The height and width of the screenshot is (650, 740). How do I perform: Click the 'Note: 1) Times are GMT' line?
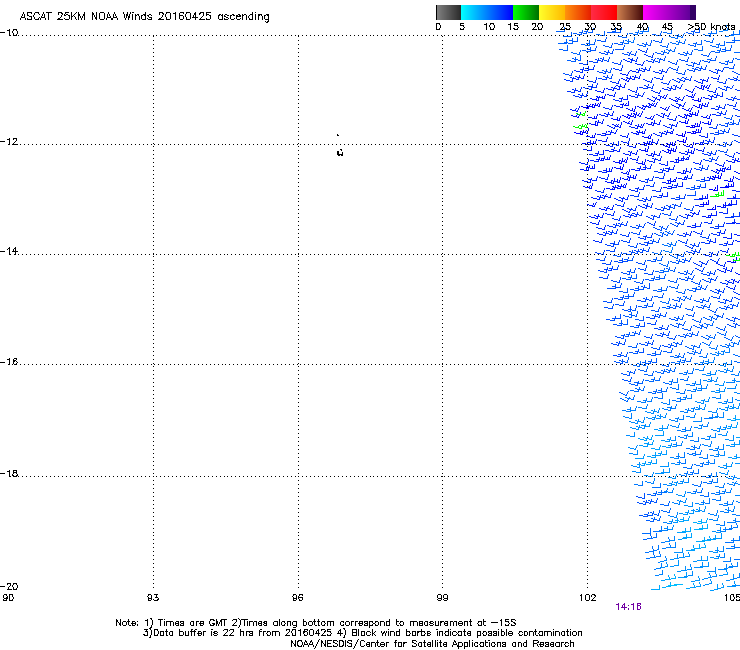pyautogui.click(x=315, y=623)
